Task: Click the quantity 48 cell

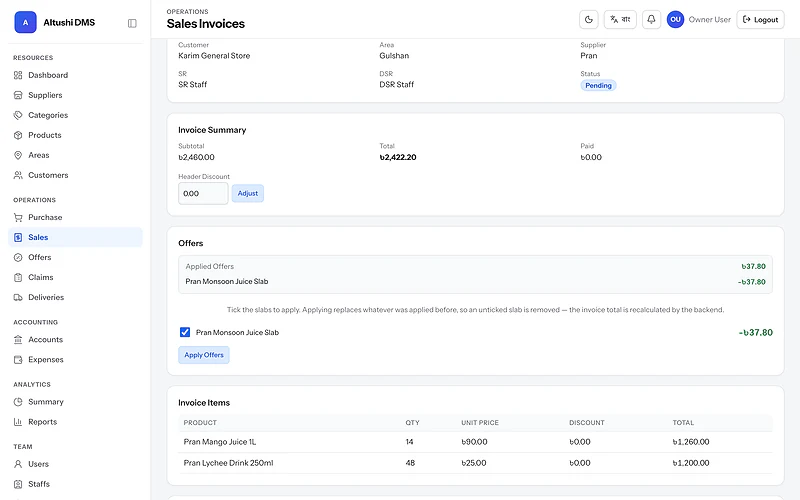Action: 410,463
